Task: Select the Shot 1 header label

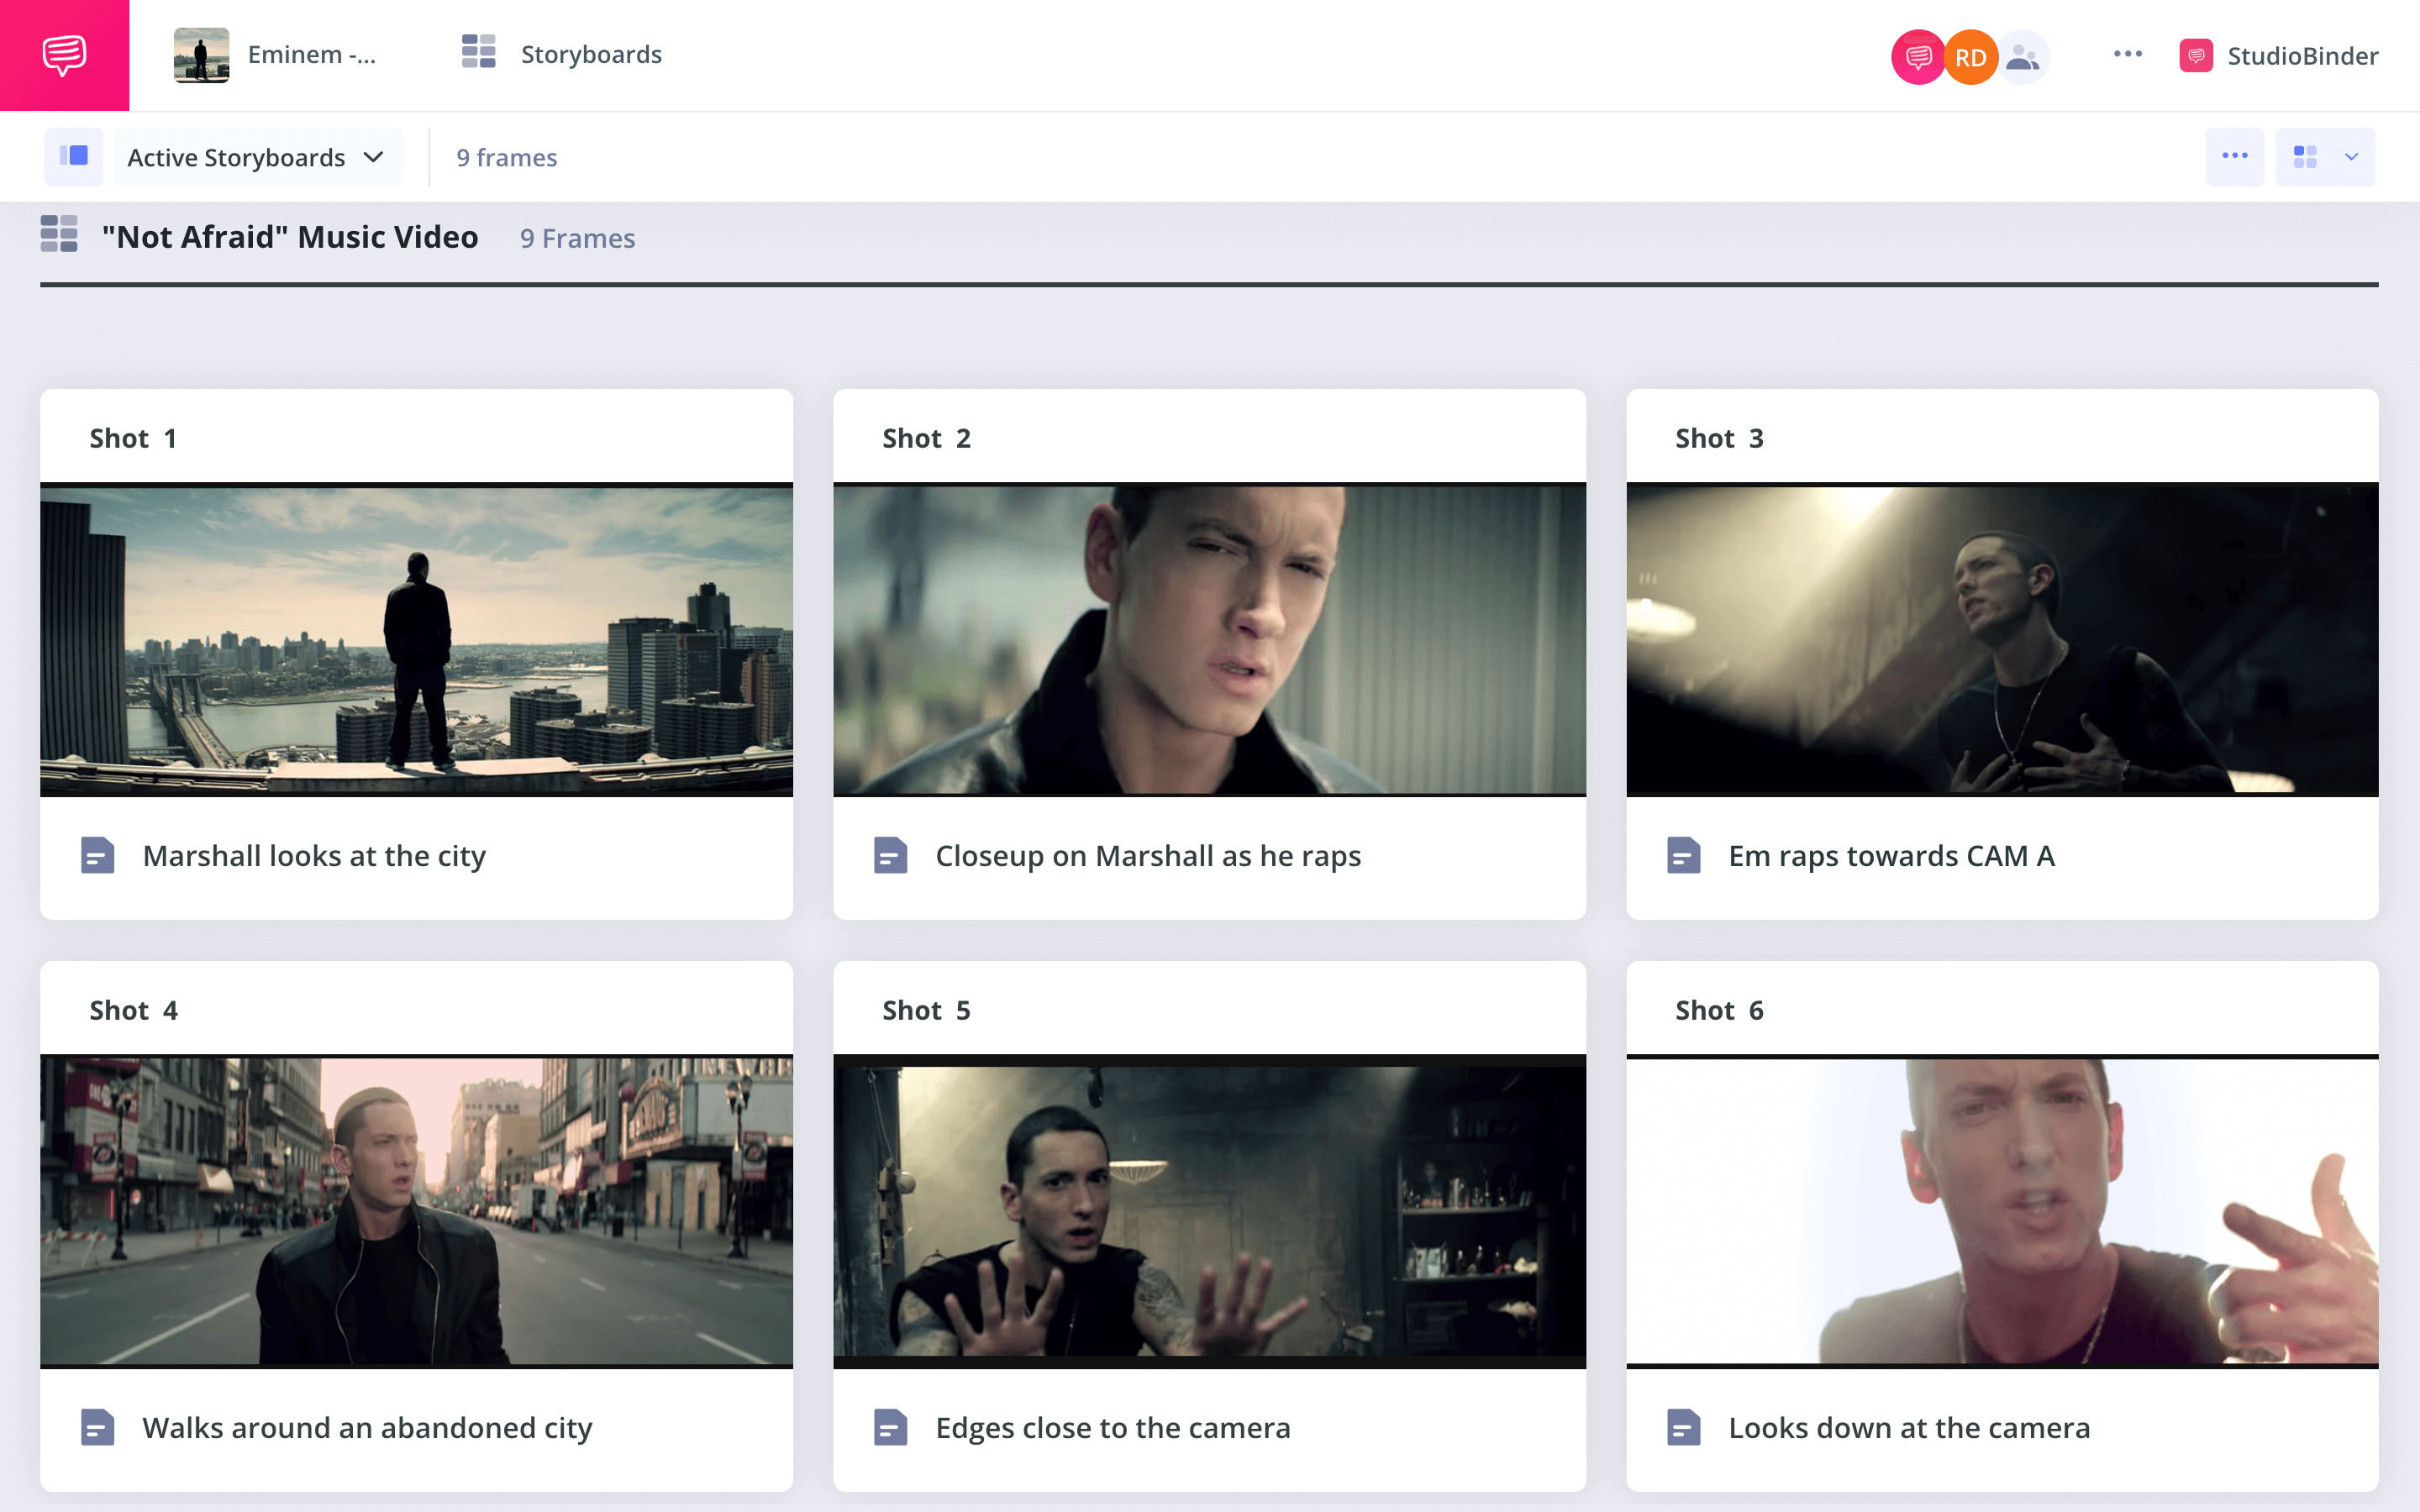Action: (133, 438)
